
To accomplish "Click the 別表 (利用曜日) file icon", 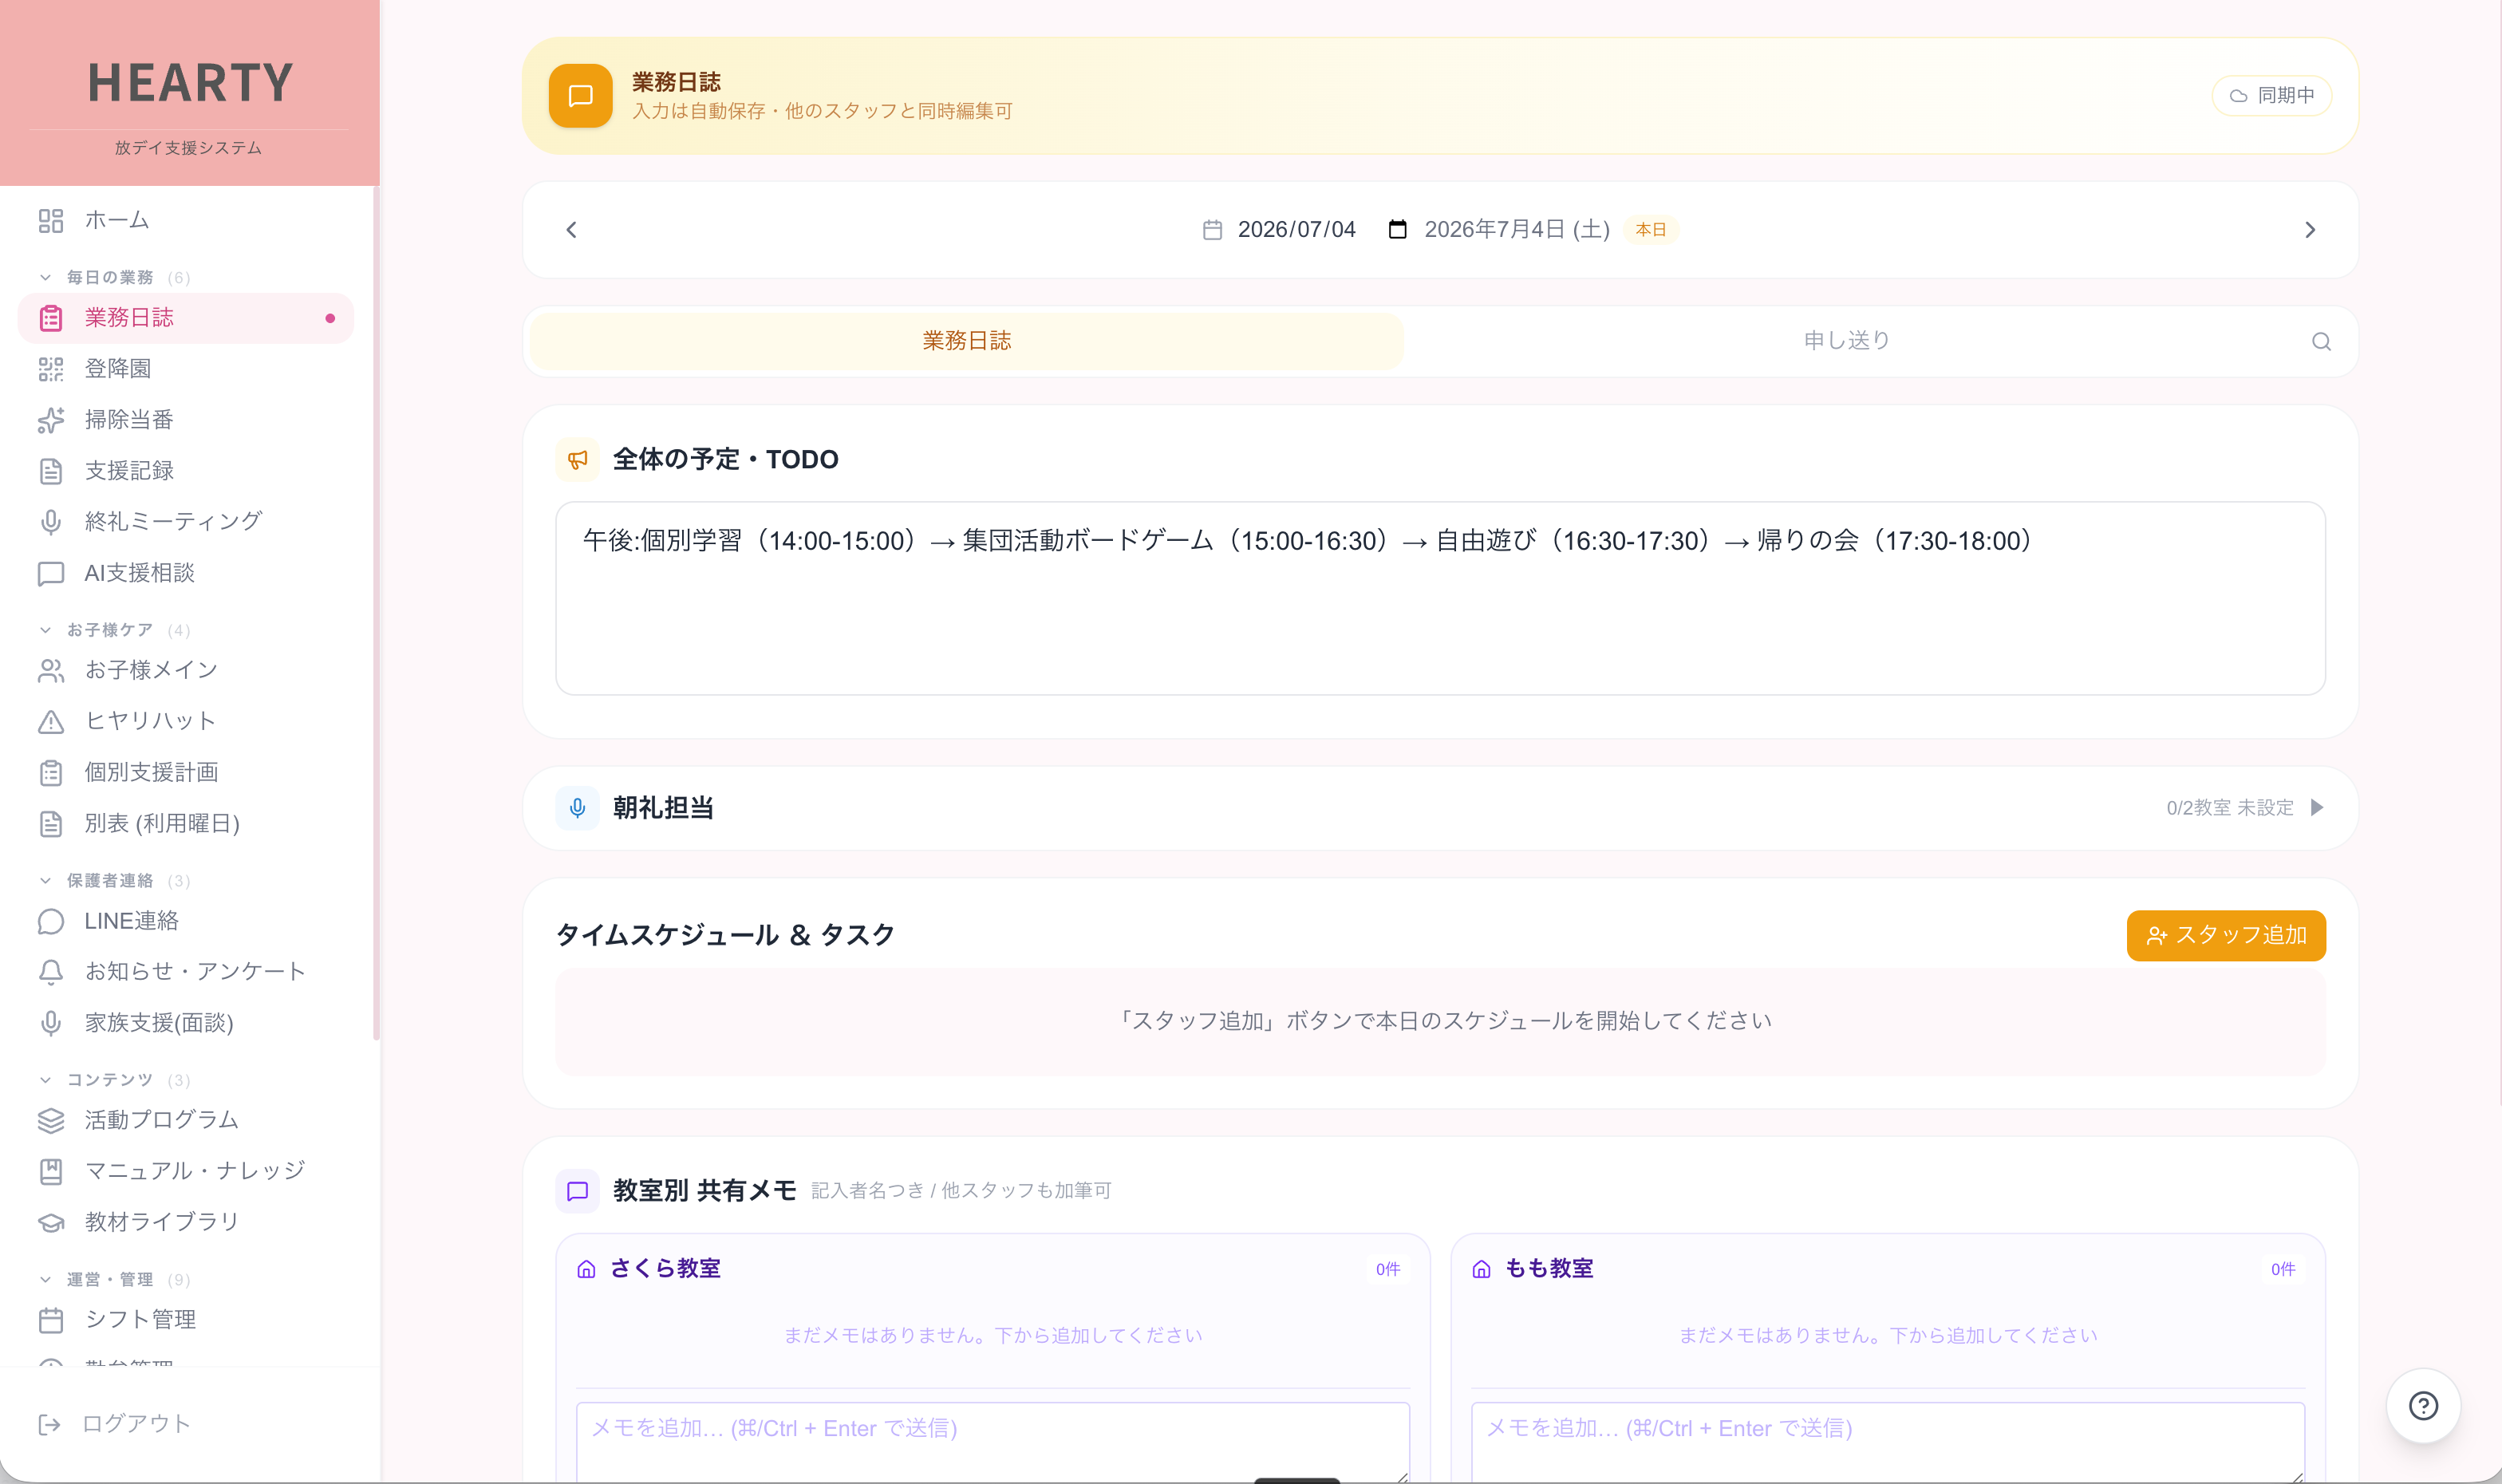I will [51, 824].
